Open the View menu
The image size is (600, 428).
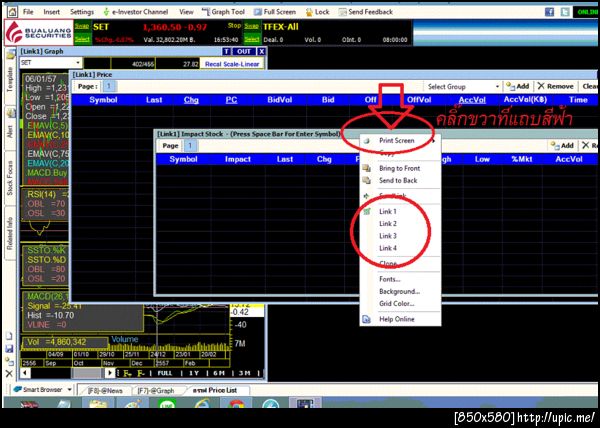[186, 12]
